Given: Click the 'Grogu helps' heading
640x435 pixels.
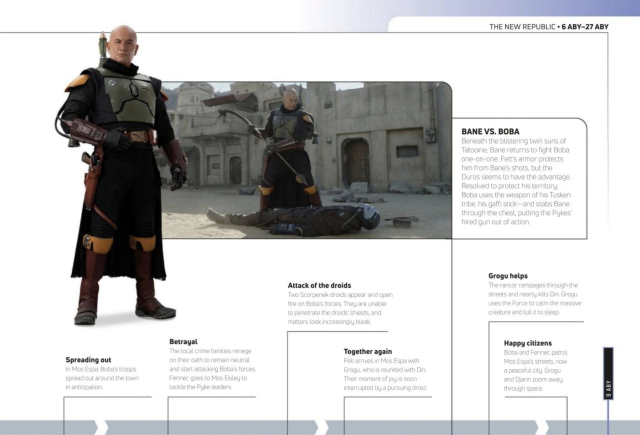Looking at the screenshot, I should [508, 276].
